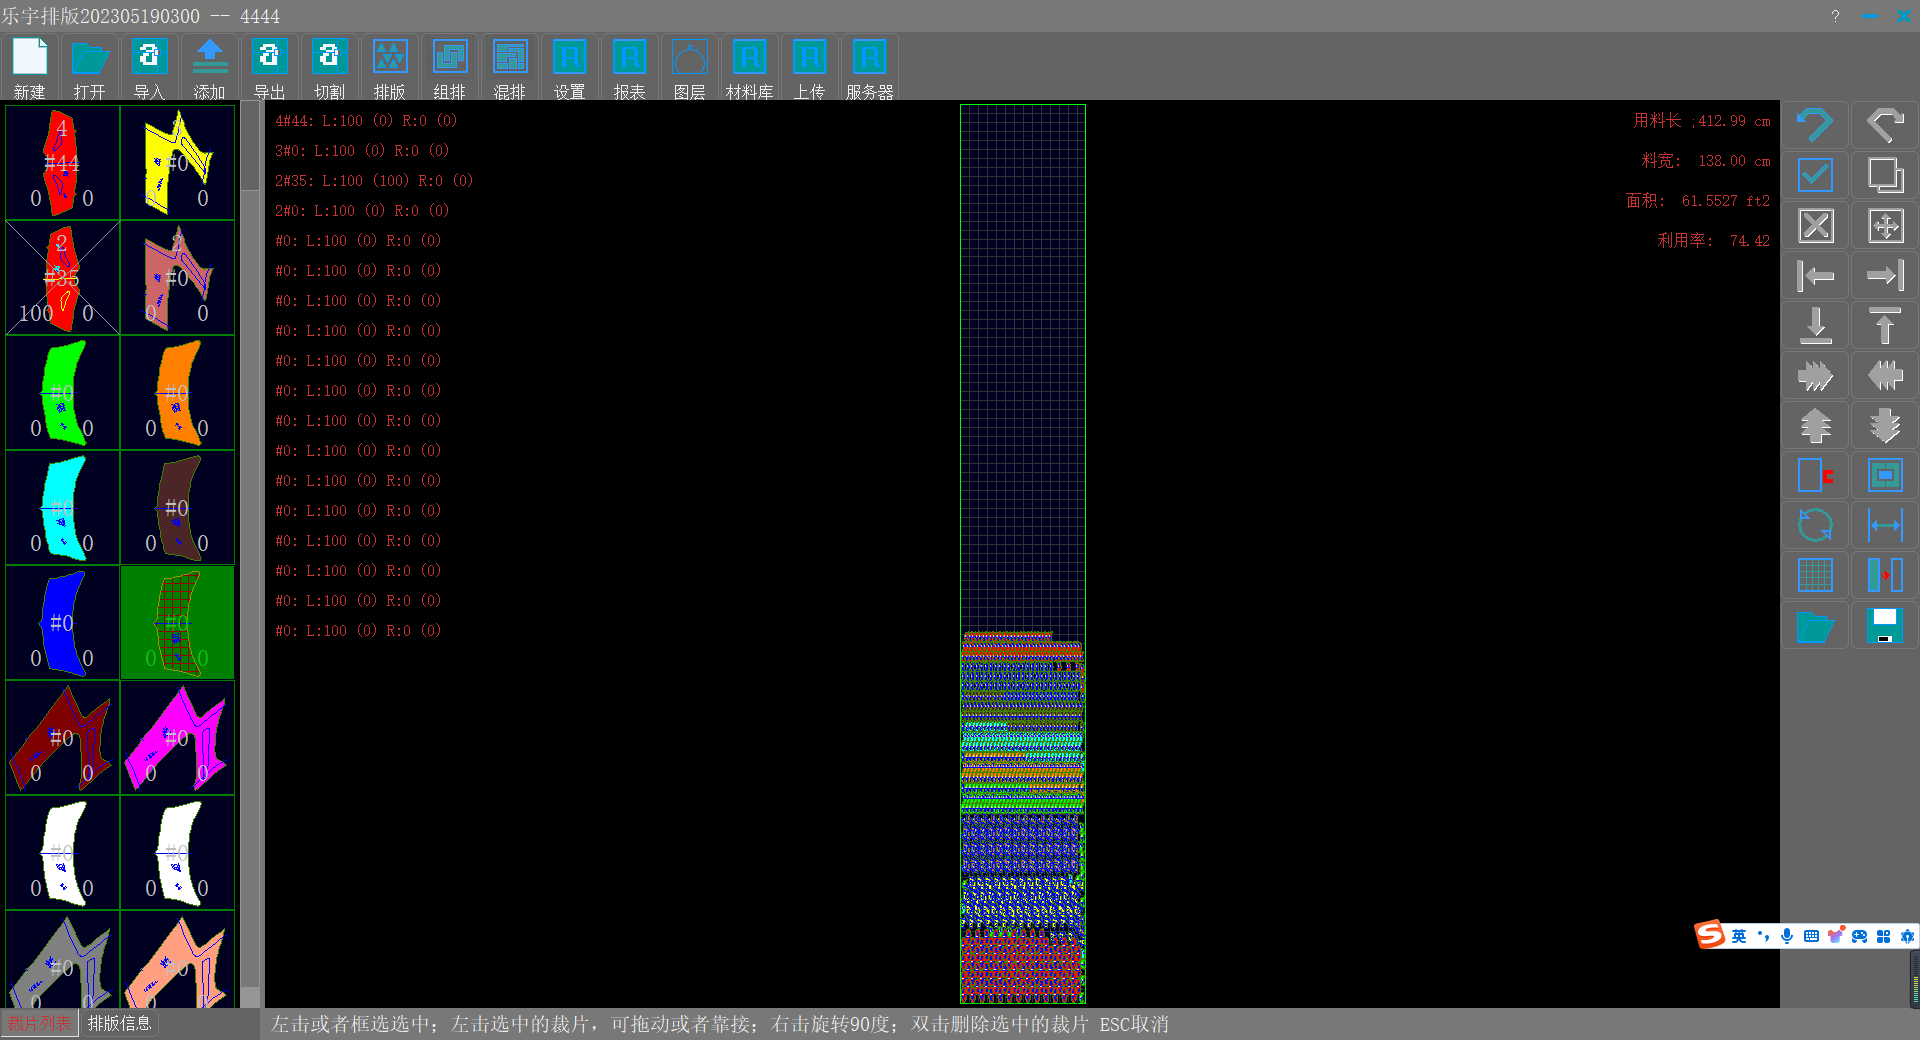Image resolution: width=1920 pixels, height=1040 pixels.
Task: Click the 切割 (Cut) toolbar icon
Action: point(330,66)
